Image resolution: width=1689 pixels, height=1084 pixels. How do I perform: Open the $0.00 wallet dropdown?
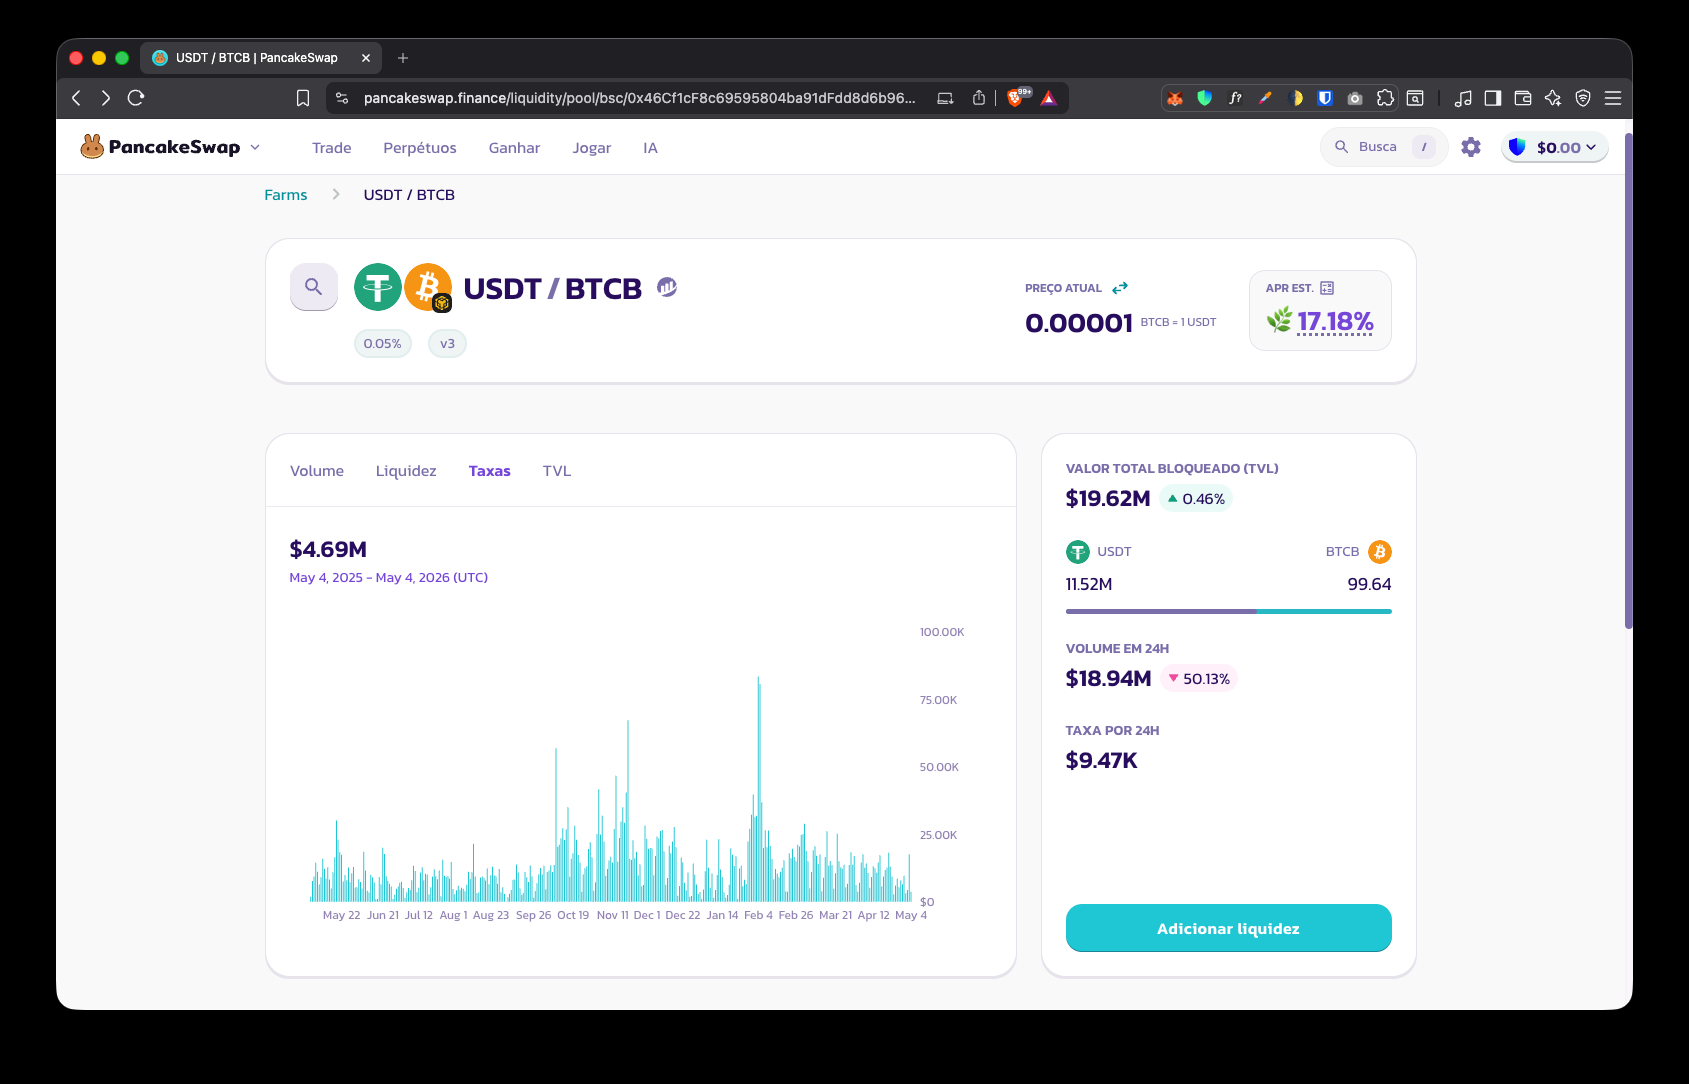pyautogui.click(x=1555, y=147)
